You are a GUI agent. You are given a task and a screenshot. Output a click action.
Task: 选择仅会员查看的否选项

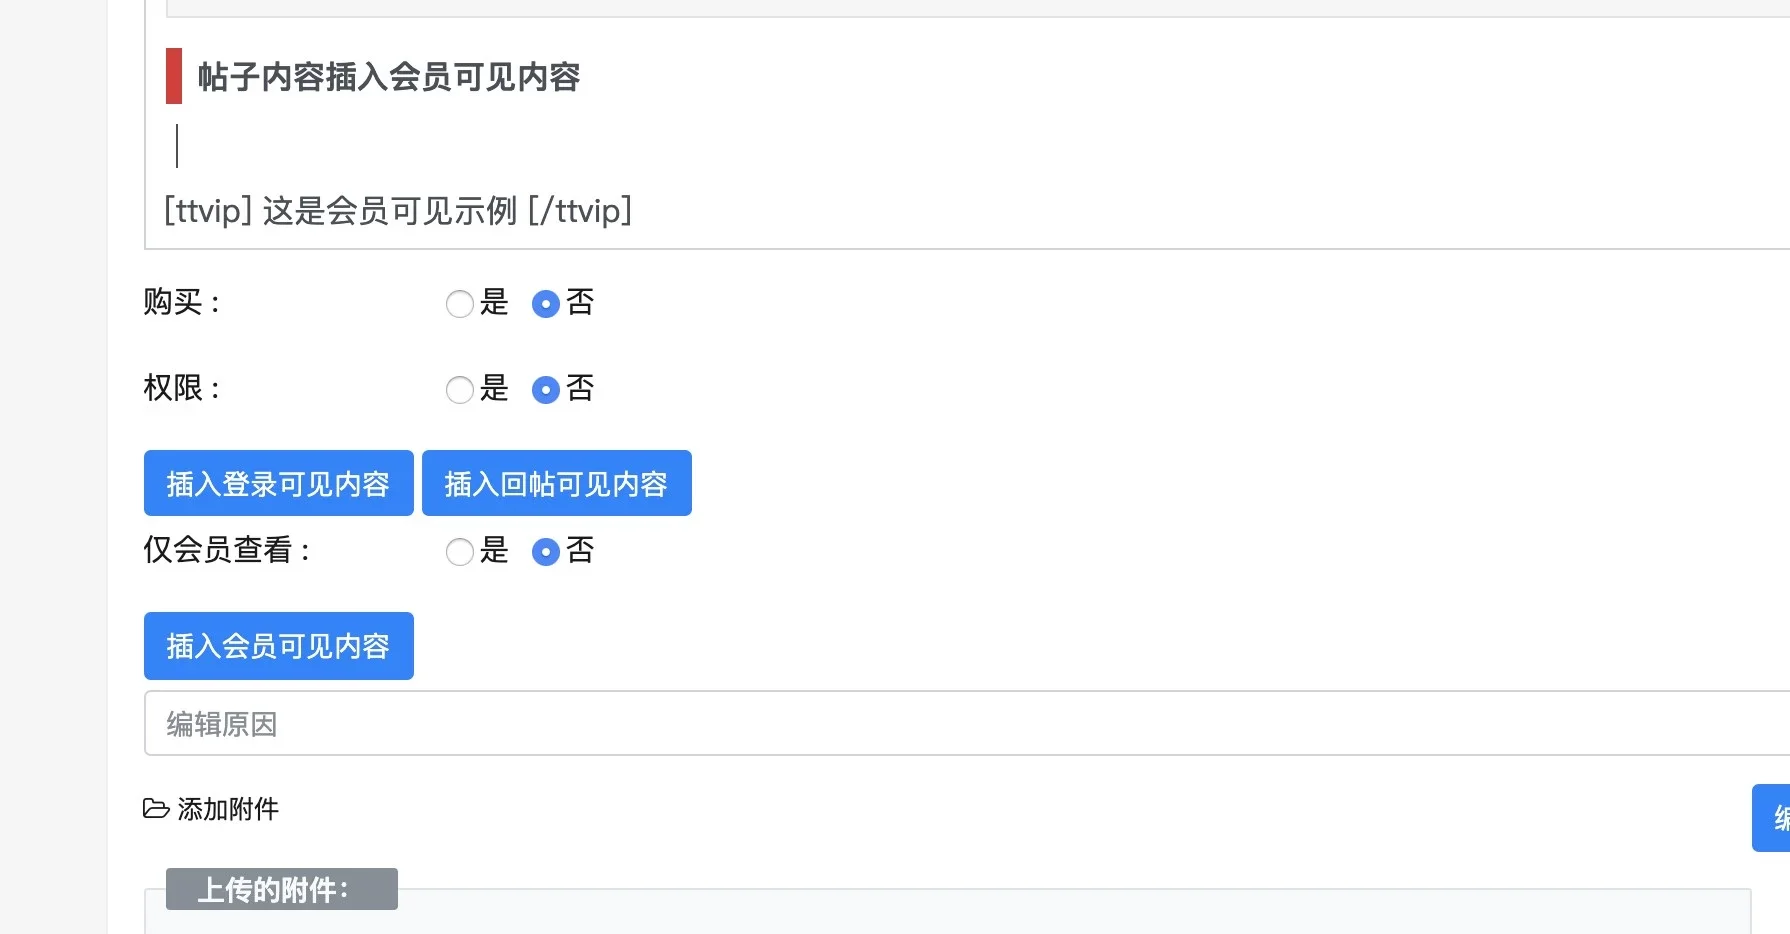coord(546,551)
